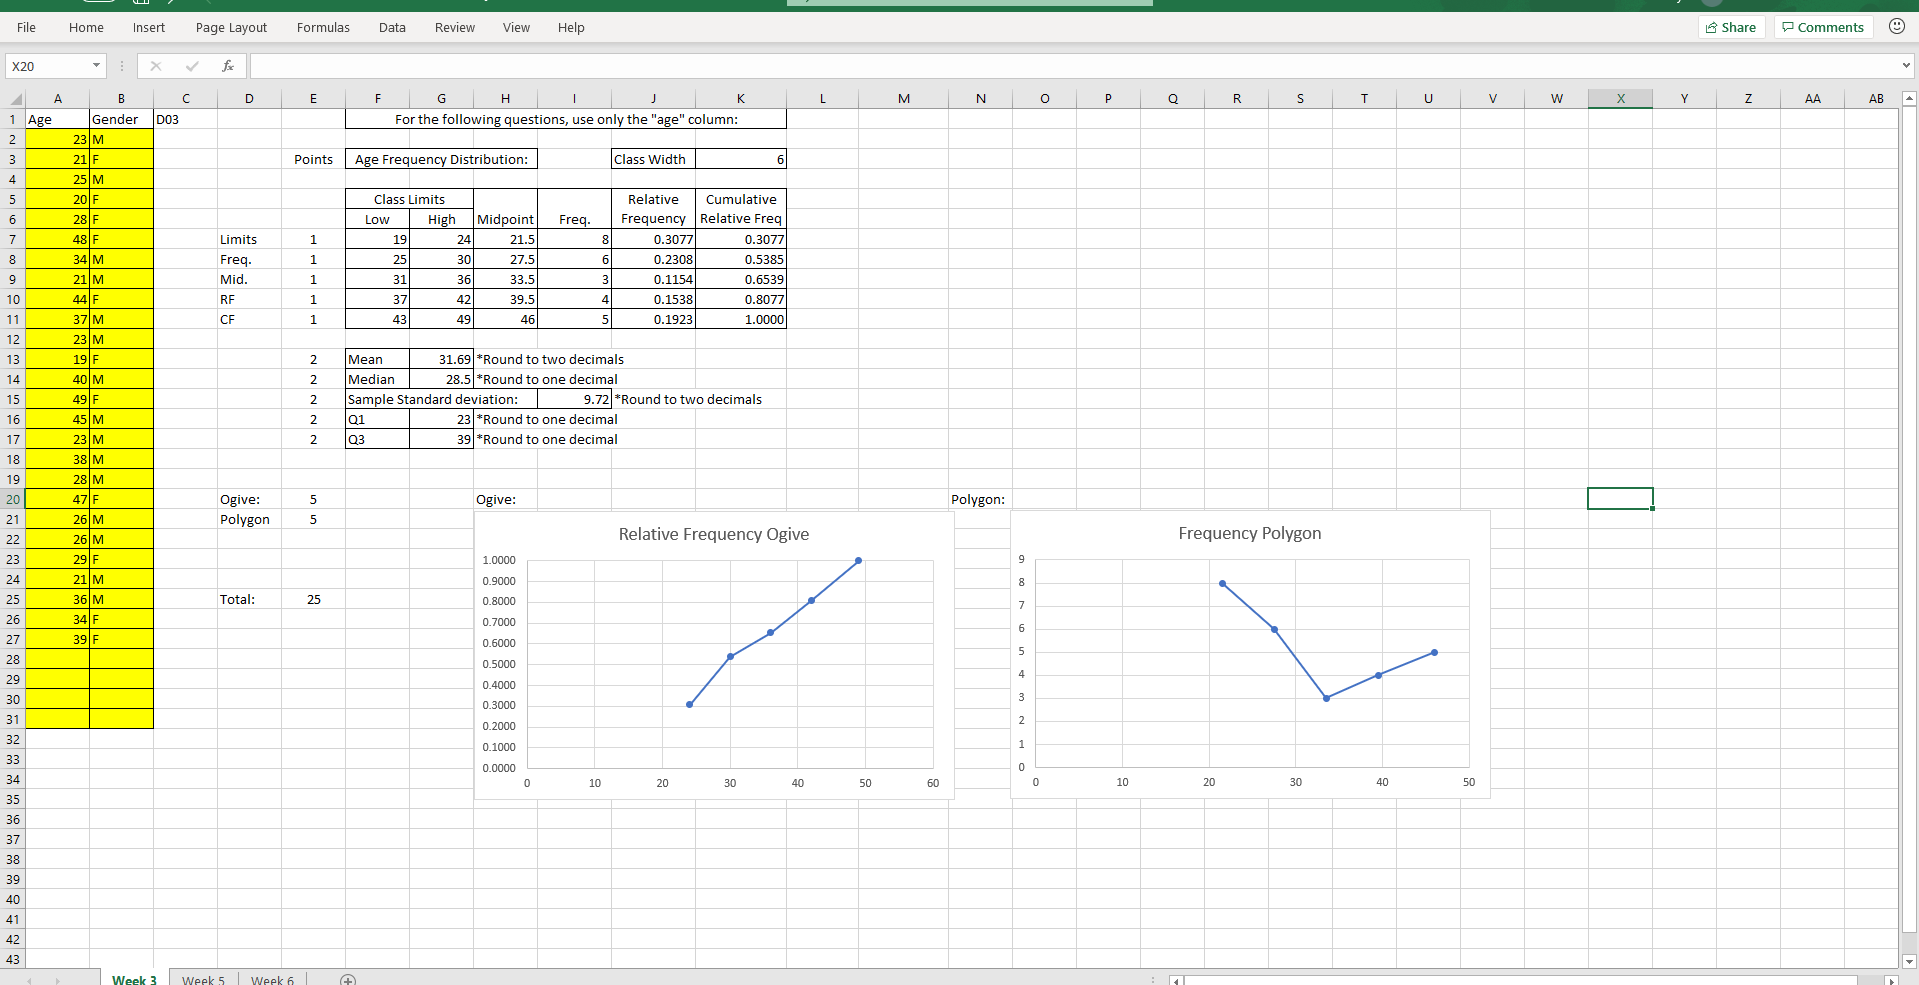
Task: Click the 'Points' heading cell
Action: [x=313, y=159]
